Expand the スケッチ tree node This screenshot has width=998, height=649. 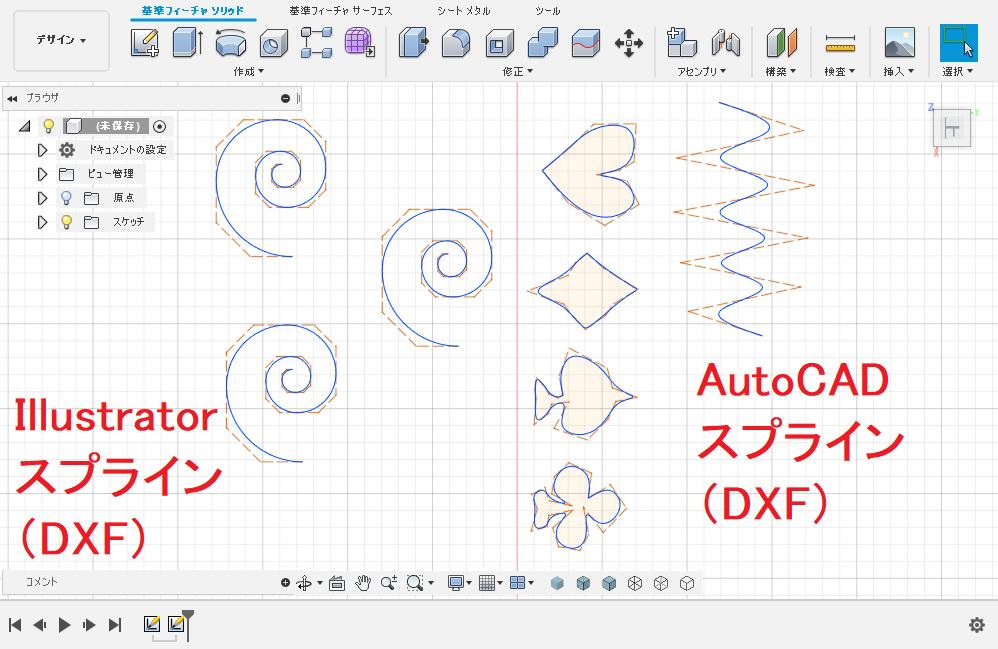pos(42,222)
